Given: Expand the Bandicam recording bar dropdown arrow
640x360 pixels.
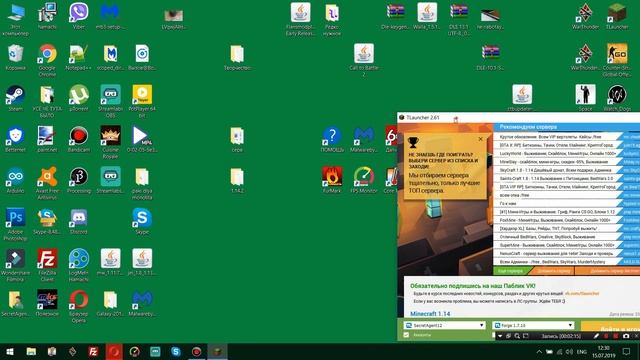Looking at the screenshot, I should tap(500, 336).
